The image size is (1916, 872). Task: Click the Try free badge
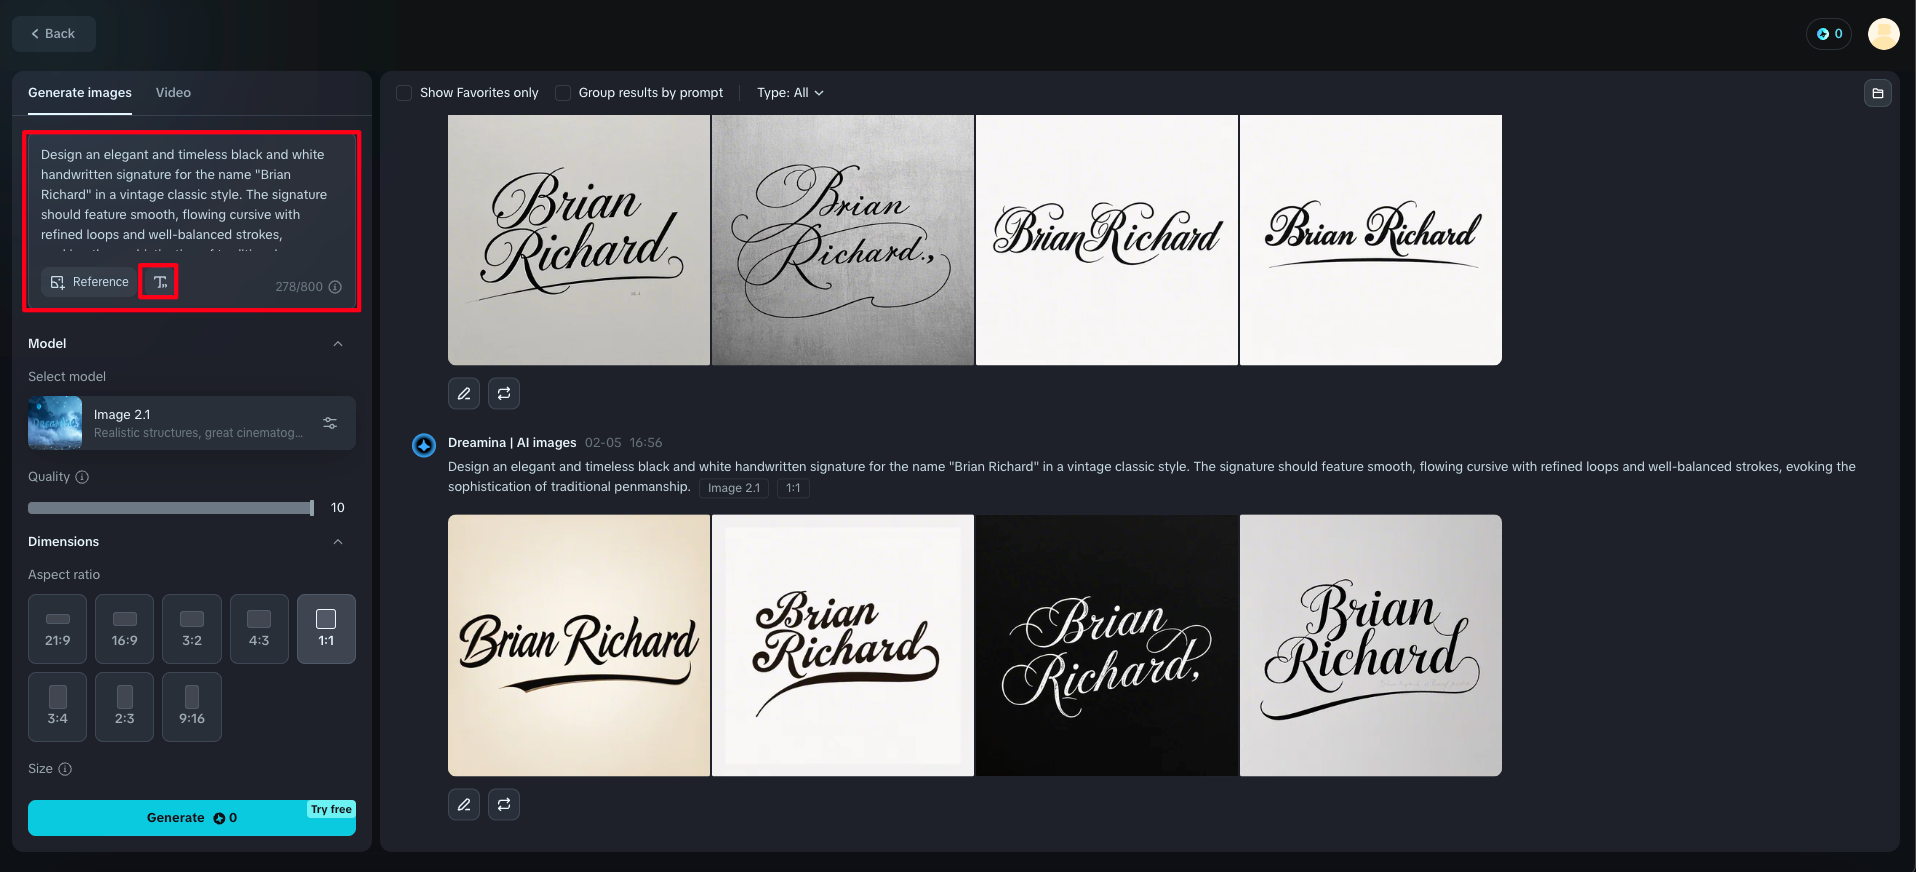(331, 810)
